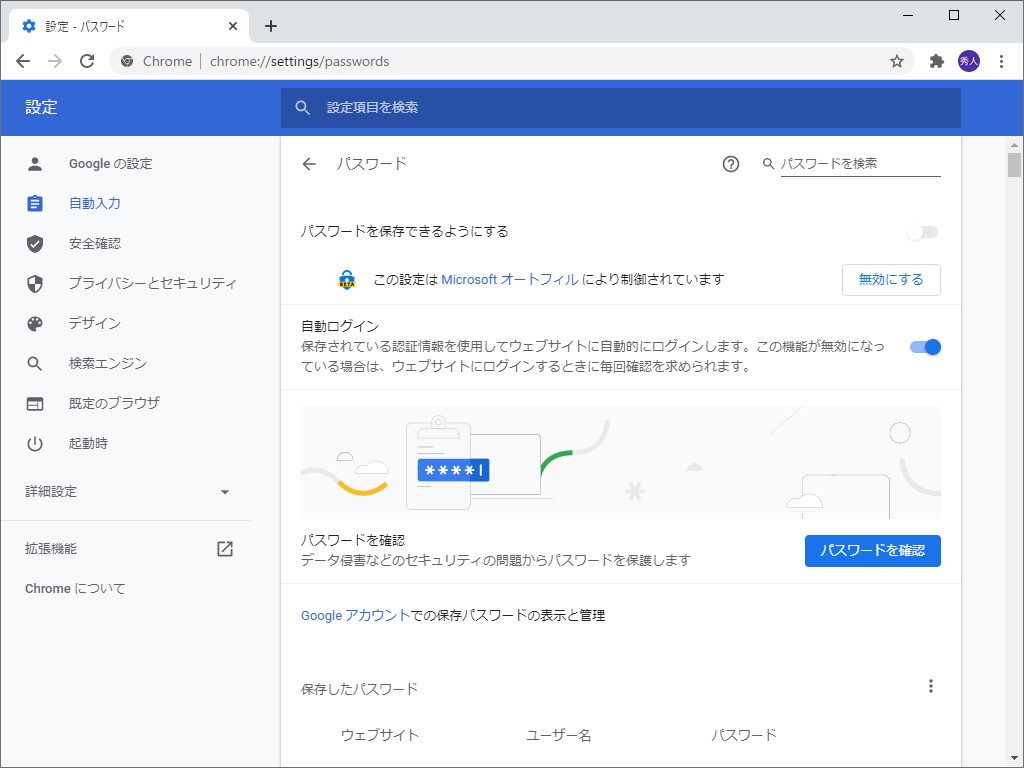Image resolution: width=1024 pixels, height=768 pixels.
Task: Click the 無効にする button
Action: (x=891, y=280)
